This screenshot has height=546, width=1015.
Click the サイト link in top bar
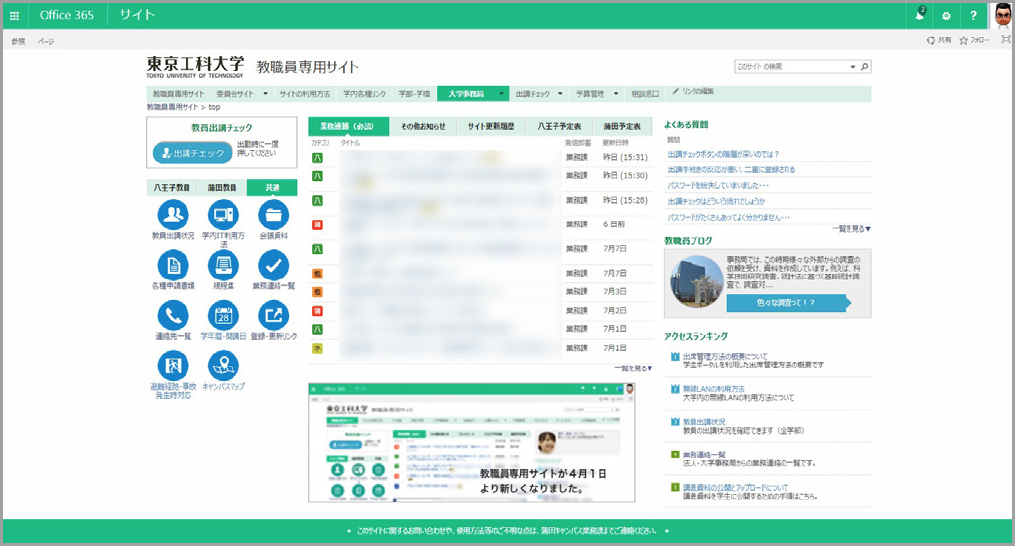(137, 15)
